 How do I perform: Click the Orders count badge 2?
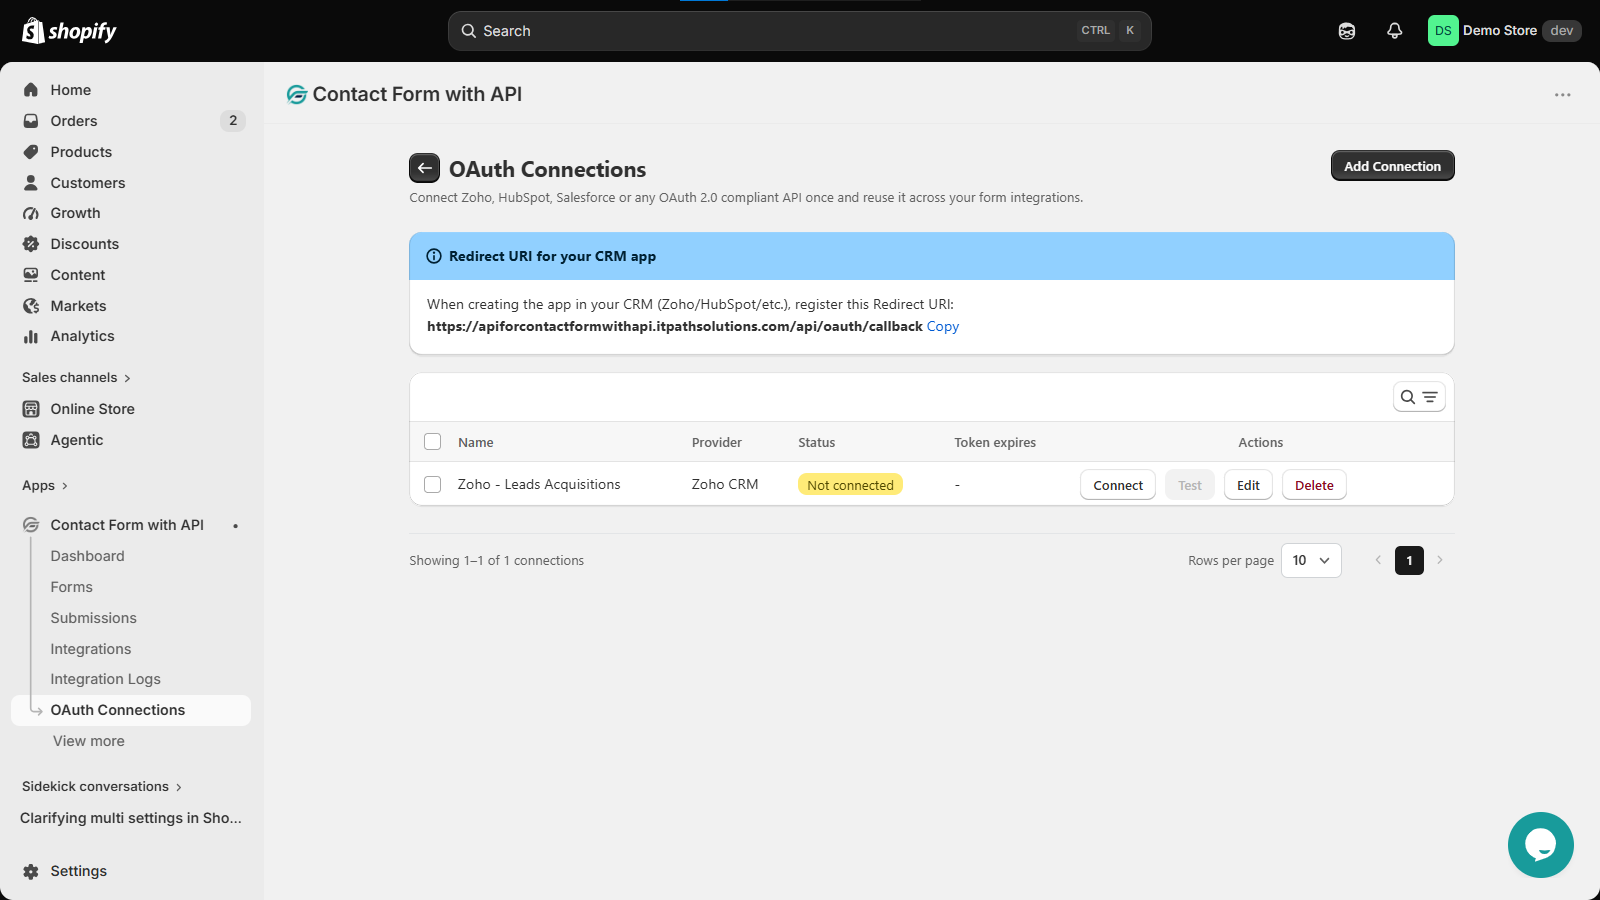pos(233,121)
